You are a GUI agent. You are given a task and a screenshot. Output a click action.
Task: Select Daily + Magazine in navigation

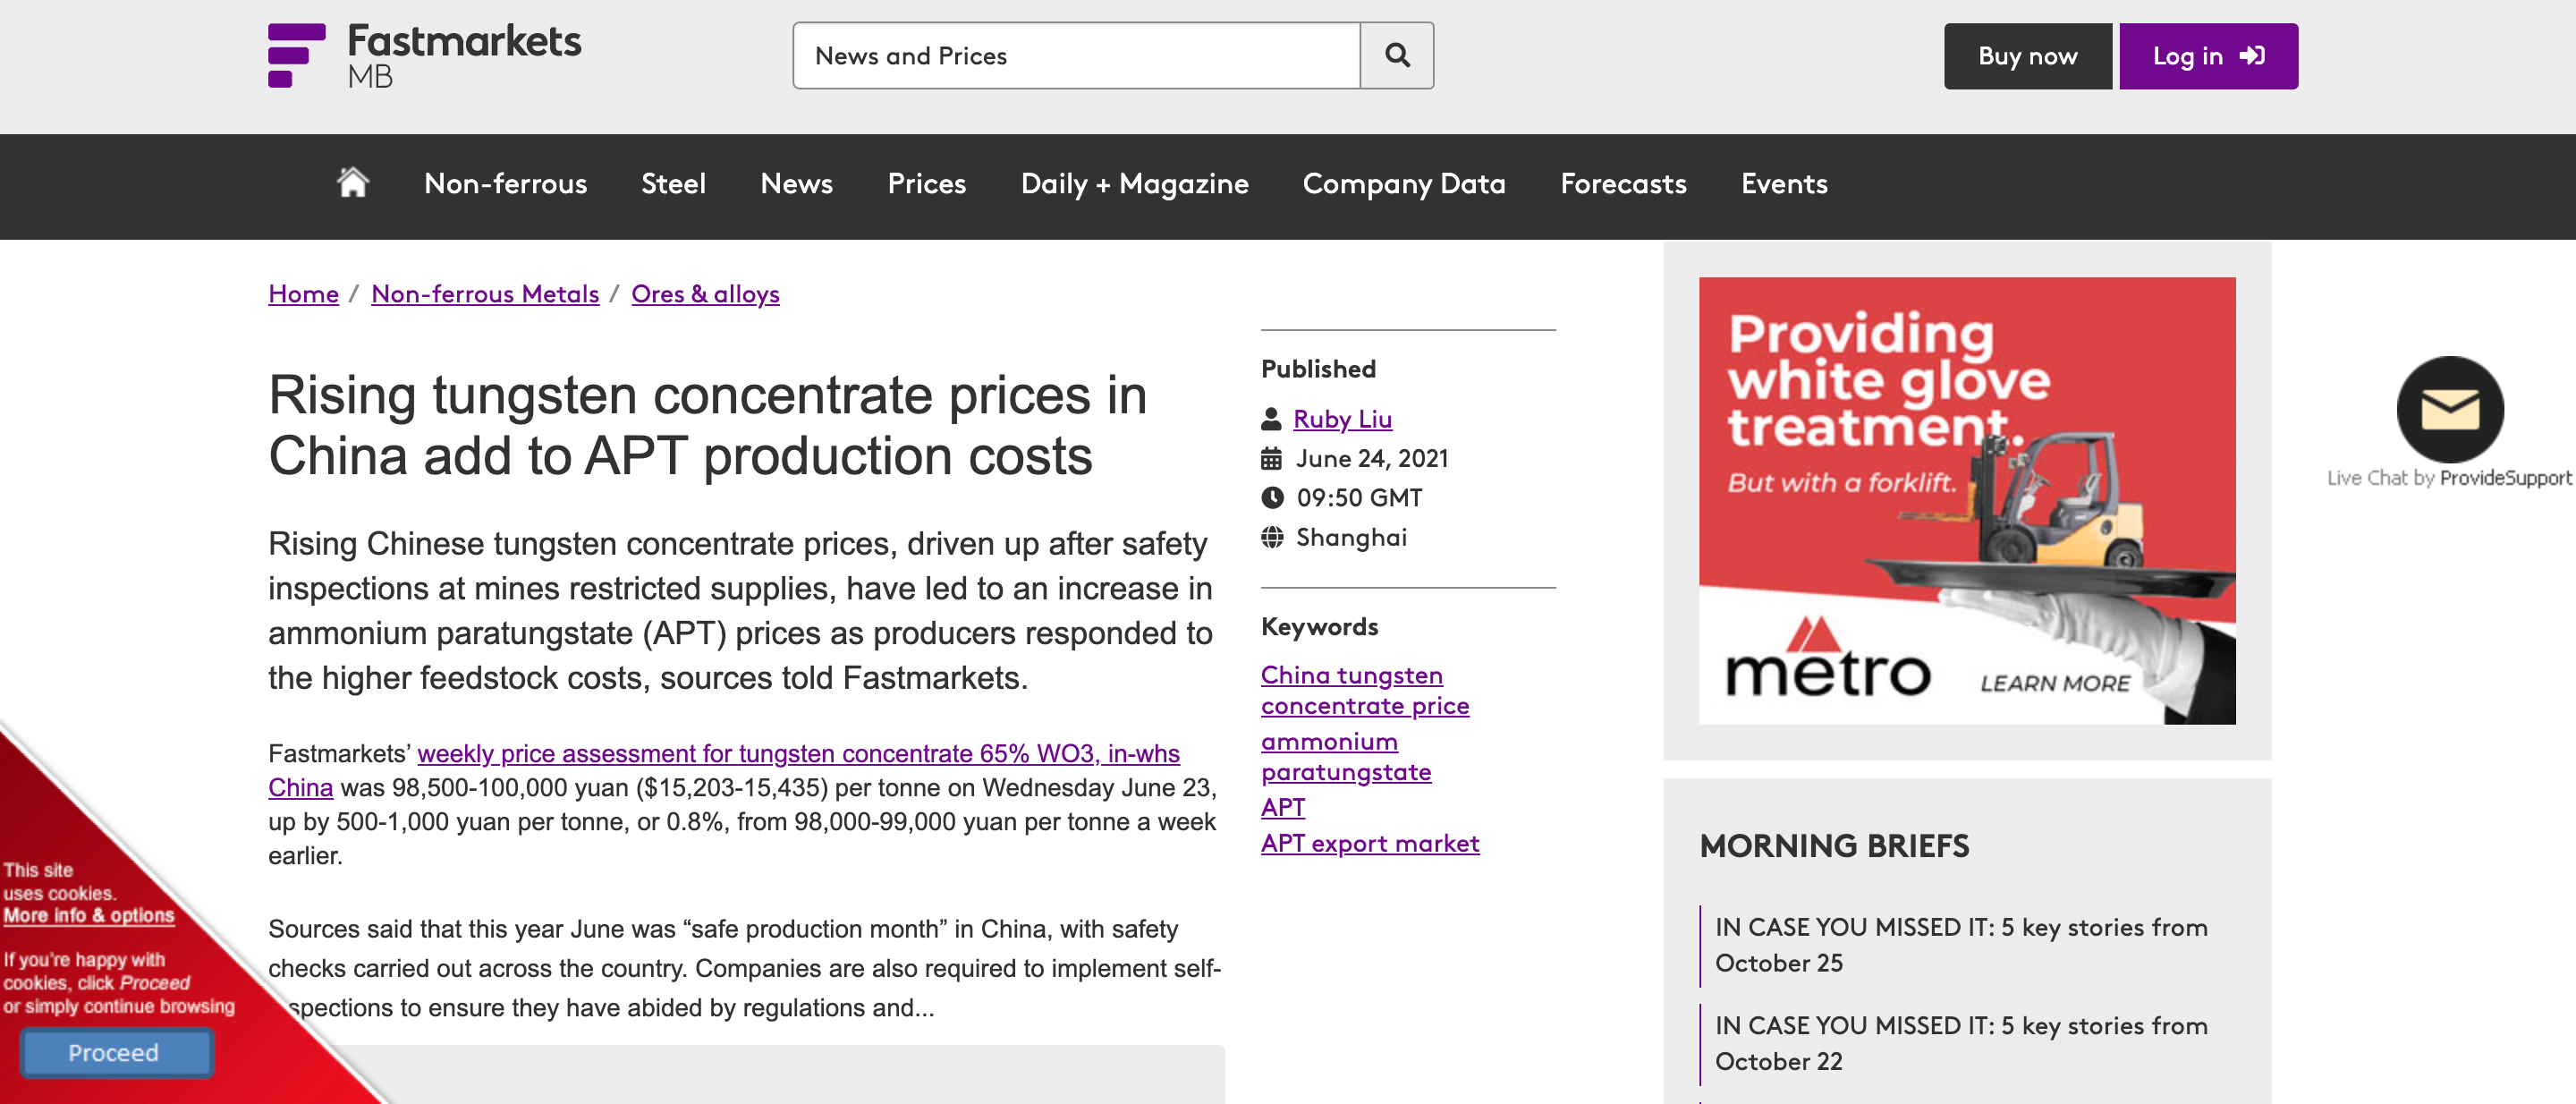pos(1134,184)
